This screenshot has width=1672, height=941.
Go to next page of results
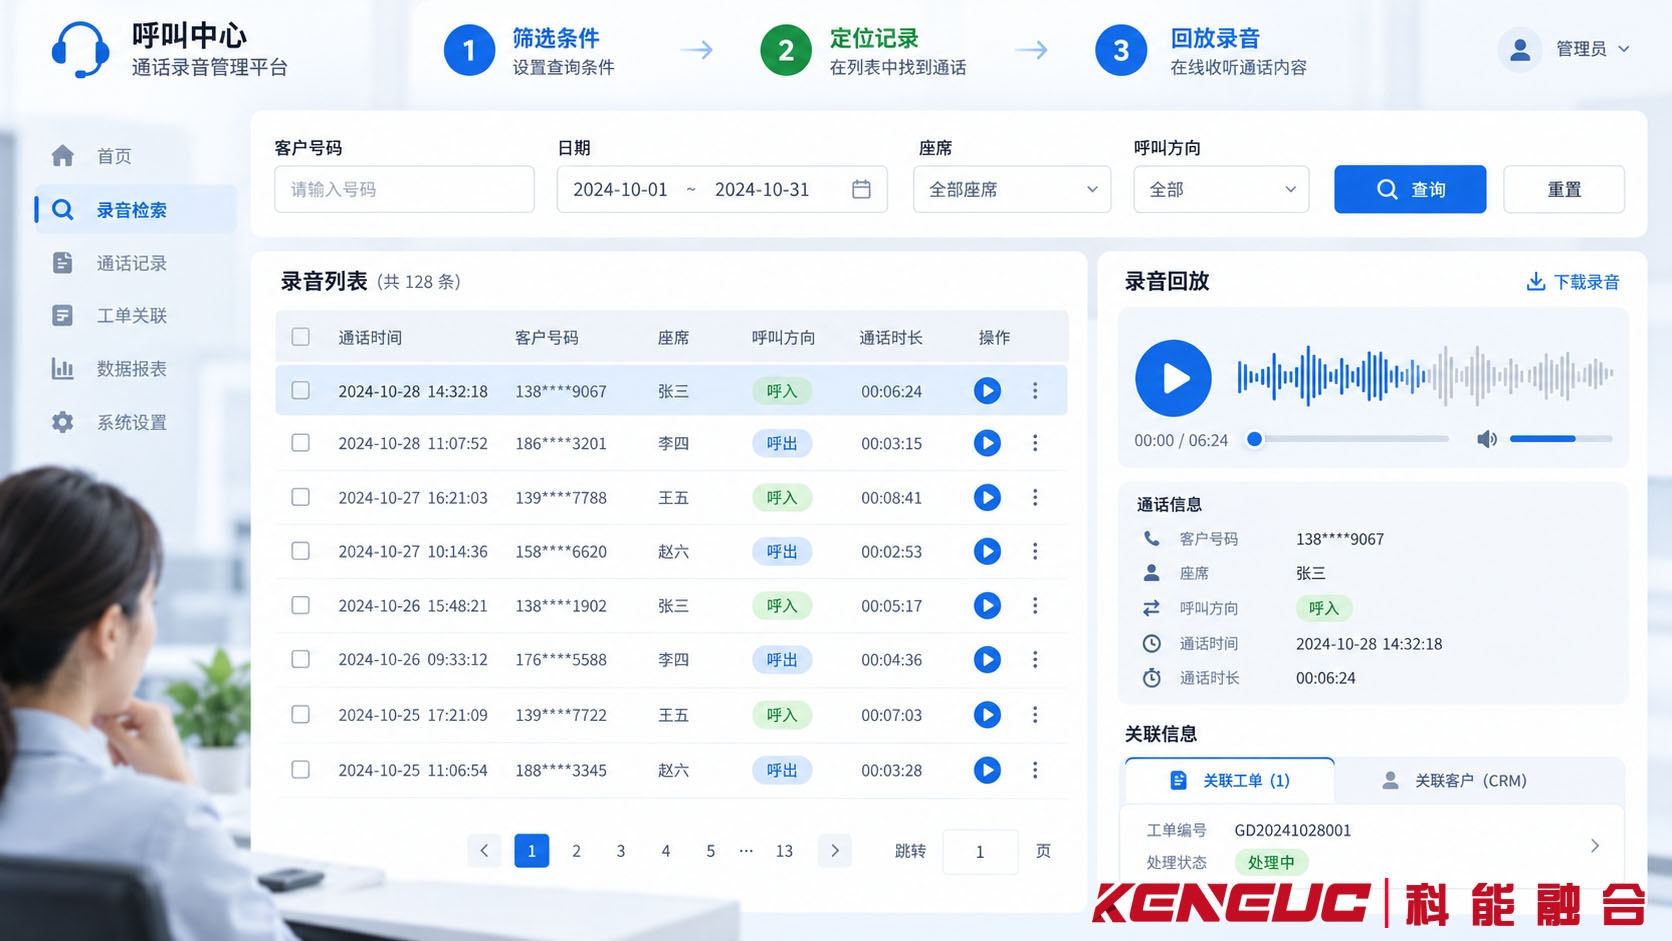coord(834,851)
